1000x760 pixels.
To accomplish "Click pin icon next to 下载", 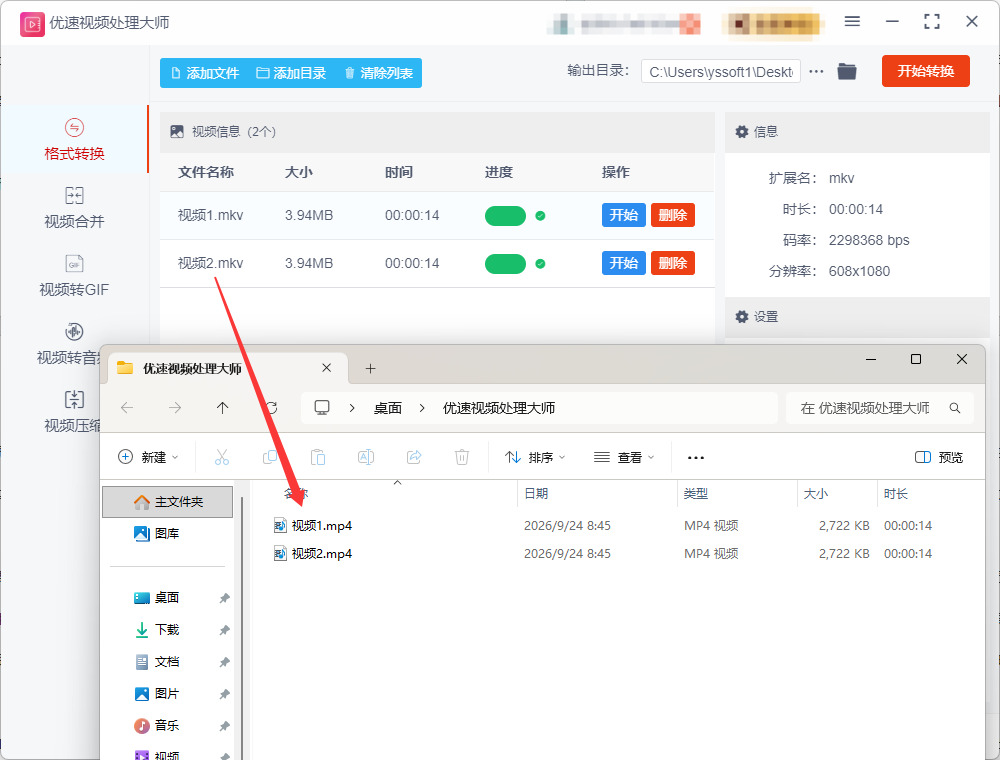I will [x=224, y=630].
